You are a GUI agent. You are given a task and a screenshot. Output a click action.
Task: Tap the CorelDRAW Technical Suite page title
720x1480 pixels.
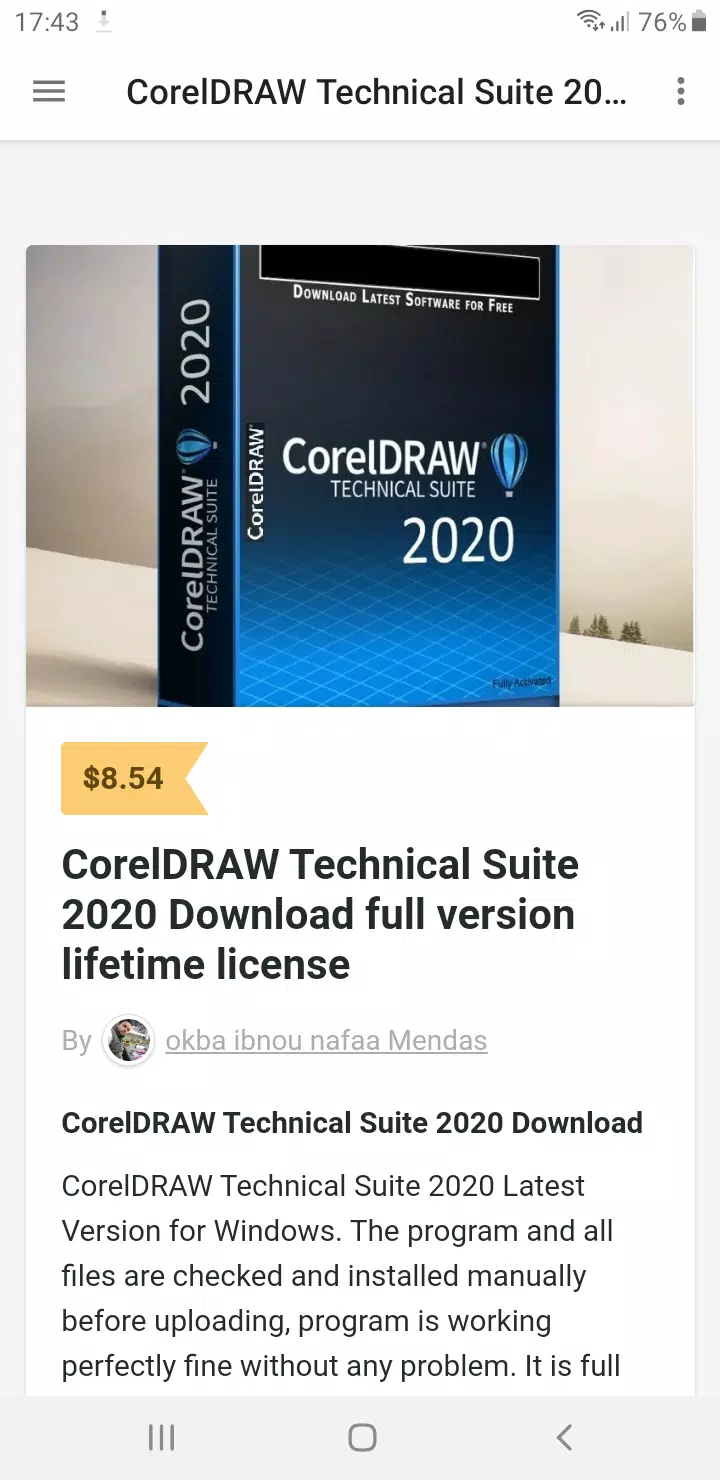(377, 92)
